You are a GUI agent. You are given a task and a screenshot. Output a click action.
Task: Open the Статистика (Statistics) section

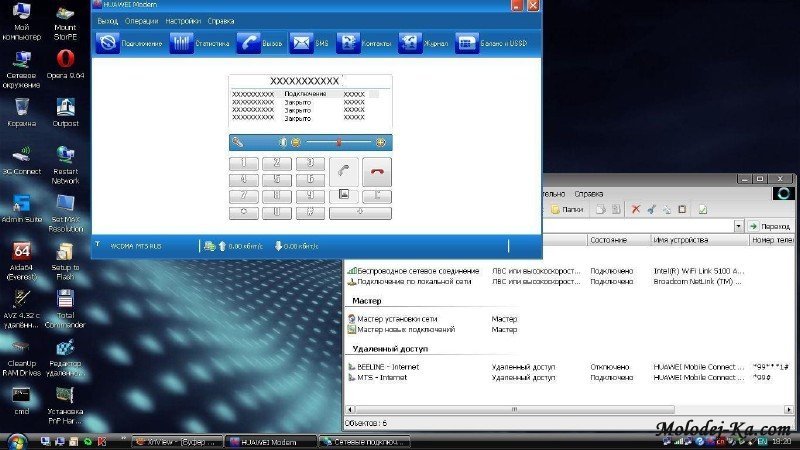(x=181, y=43)
